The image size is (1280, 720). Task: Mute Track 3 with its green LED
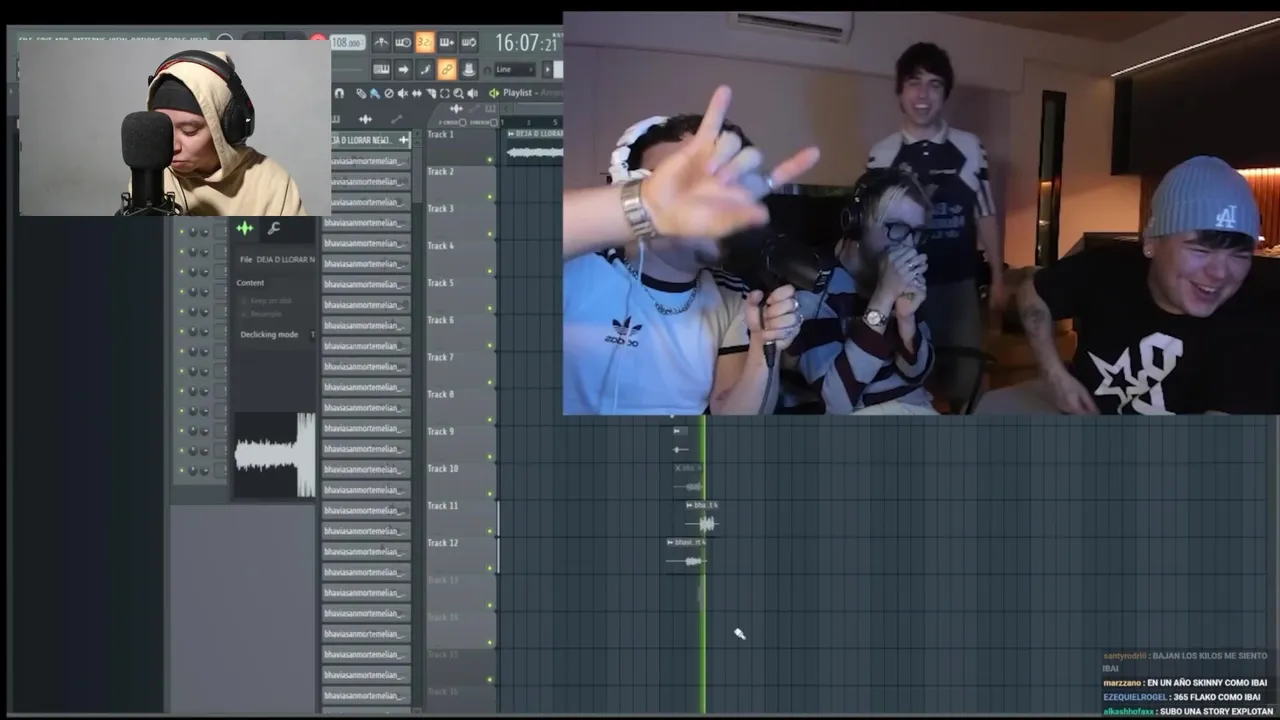[x=490, y=234]
